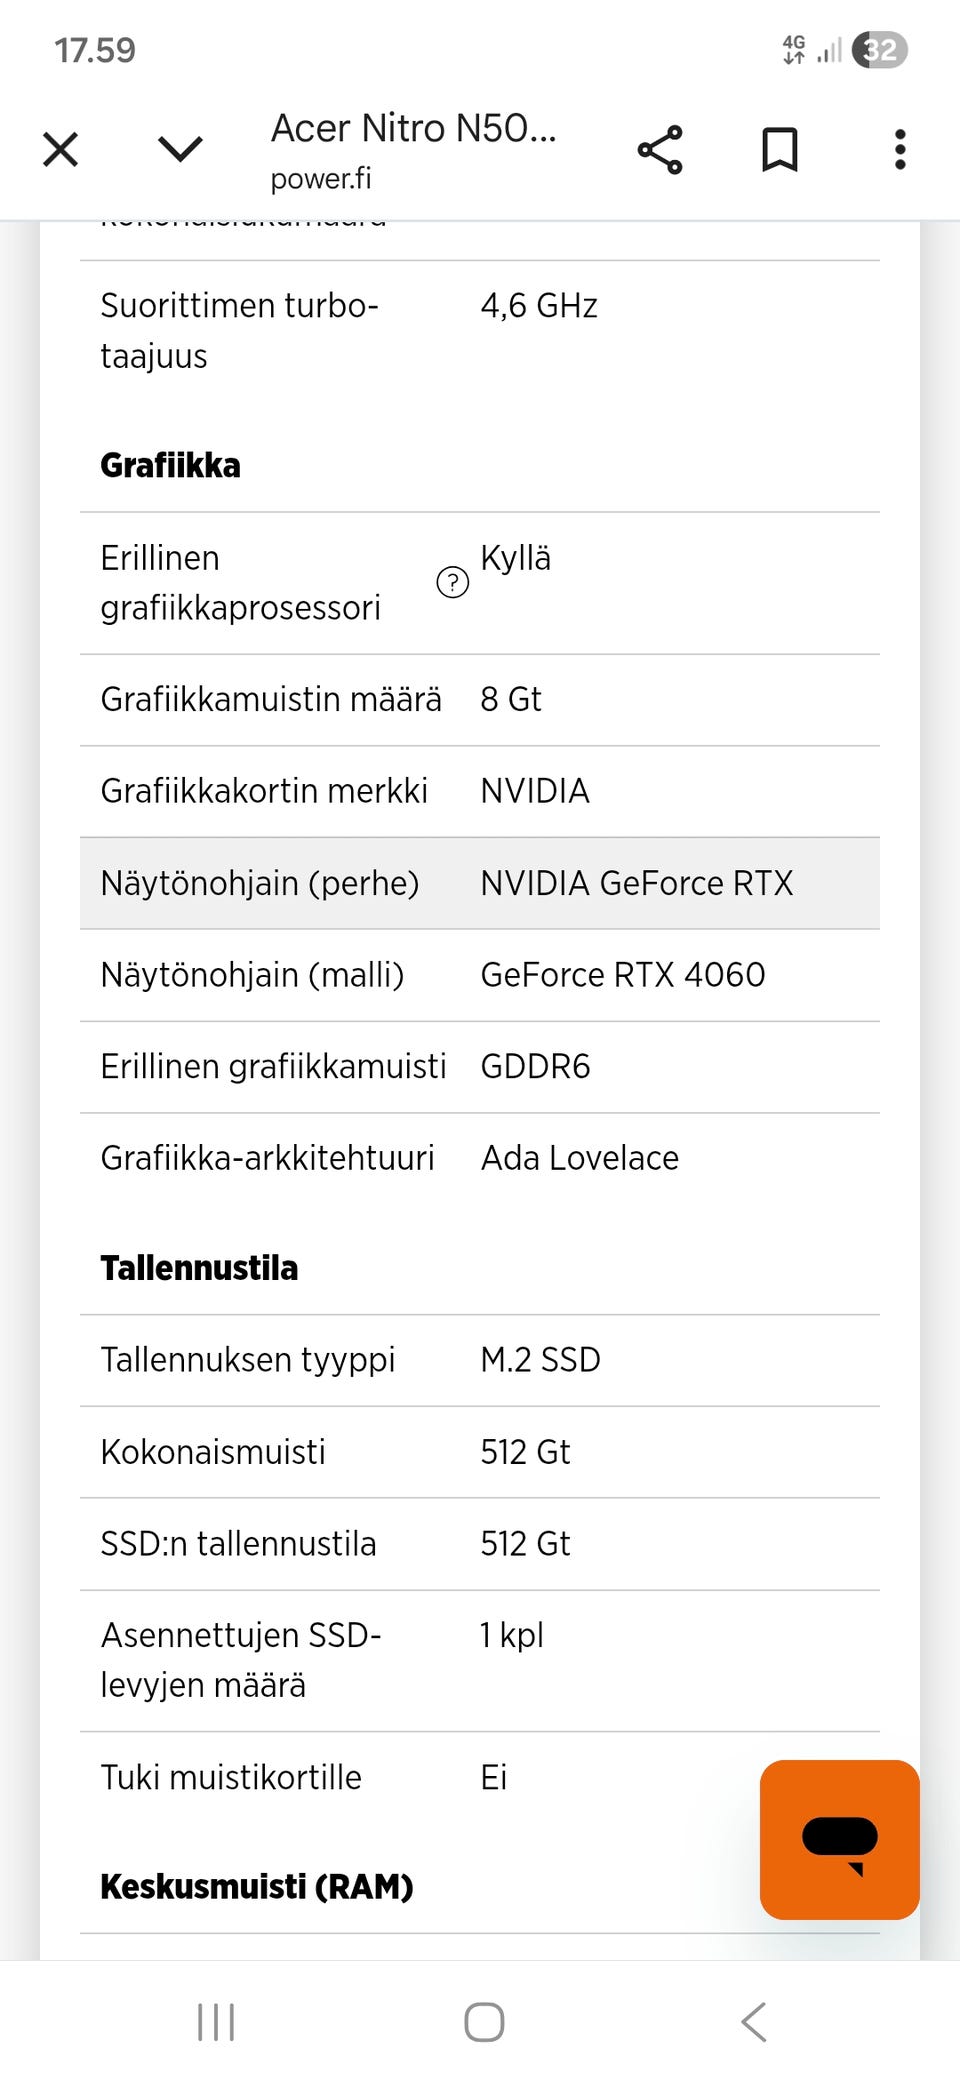
Task: Show help for Erillinen grafiikkaprosessori
Action: (453, 582)
